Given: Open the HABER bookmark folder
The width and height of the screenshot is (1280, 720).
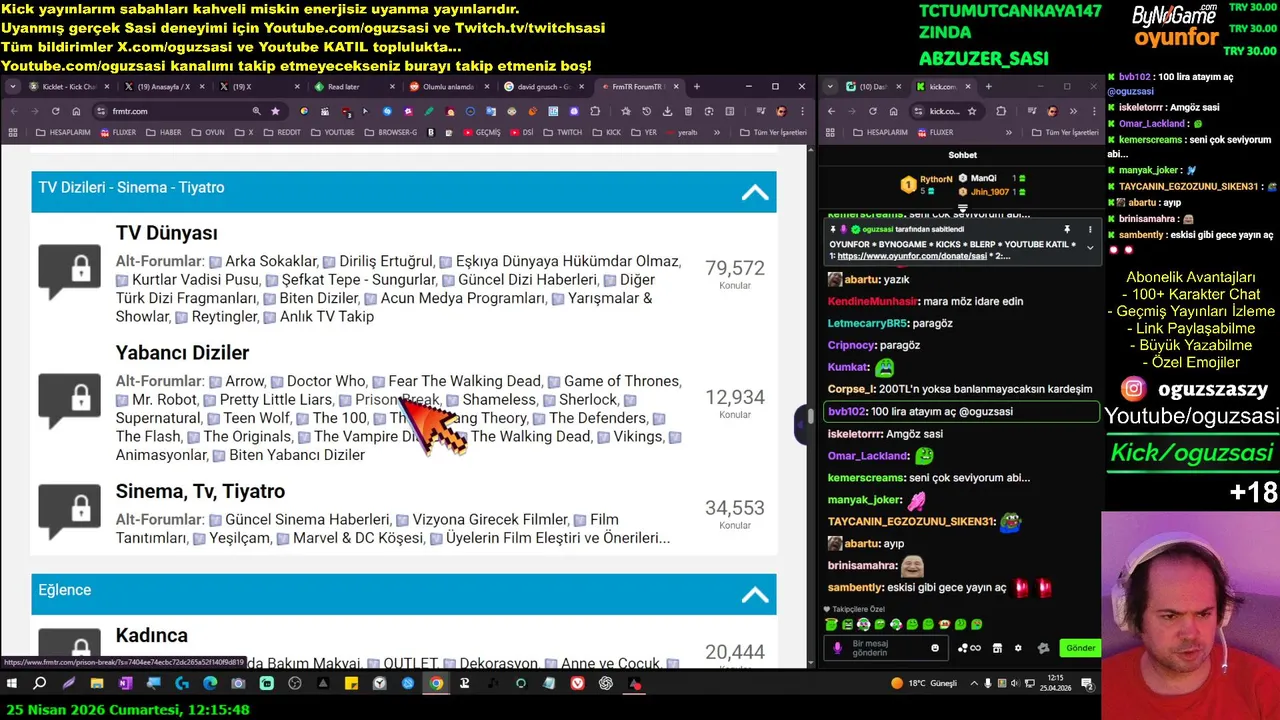Looking at the screenshot, I should point(164,132).
